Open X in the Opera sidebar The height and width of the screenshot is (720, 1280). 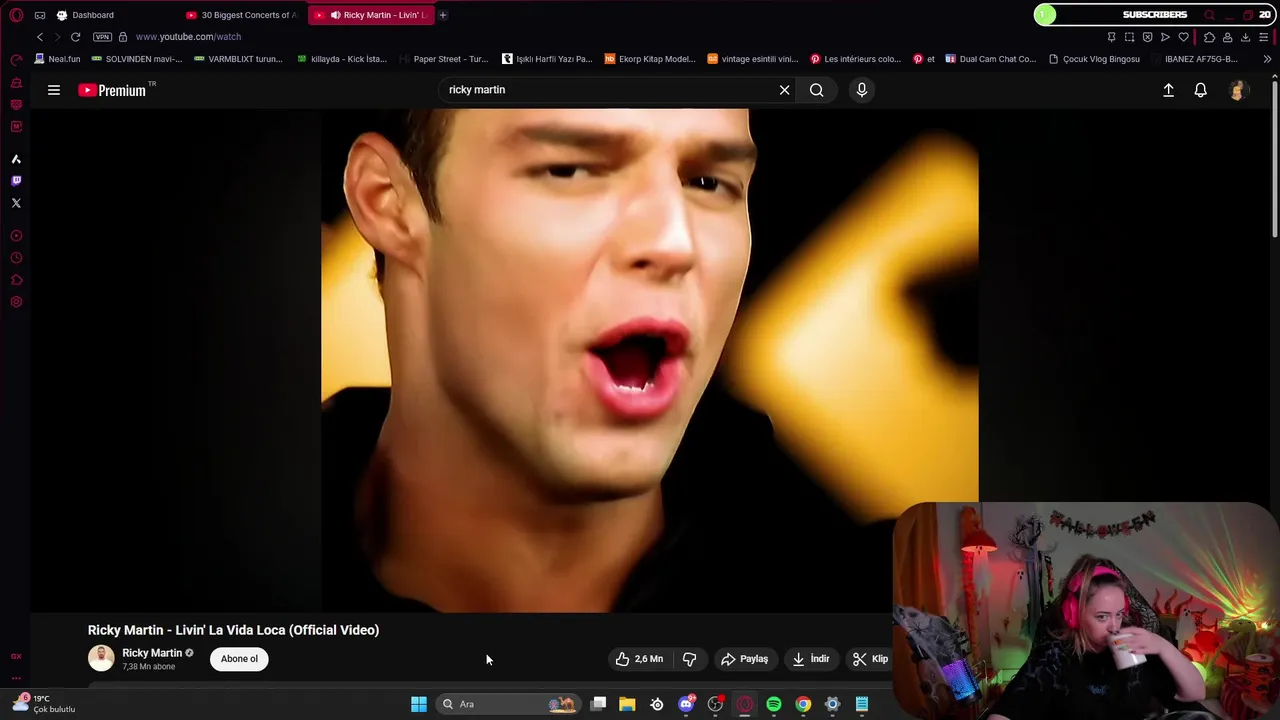(16, 203)
